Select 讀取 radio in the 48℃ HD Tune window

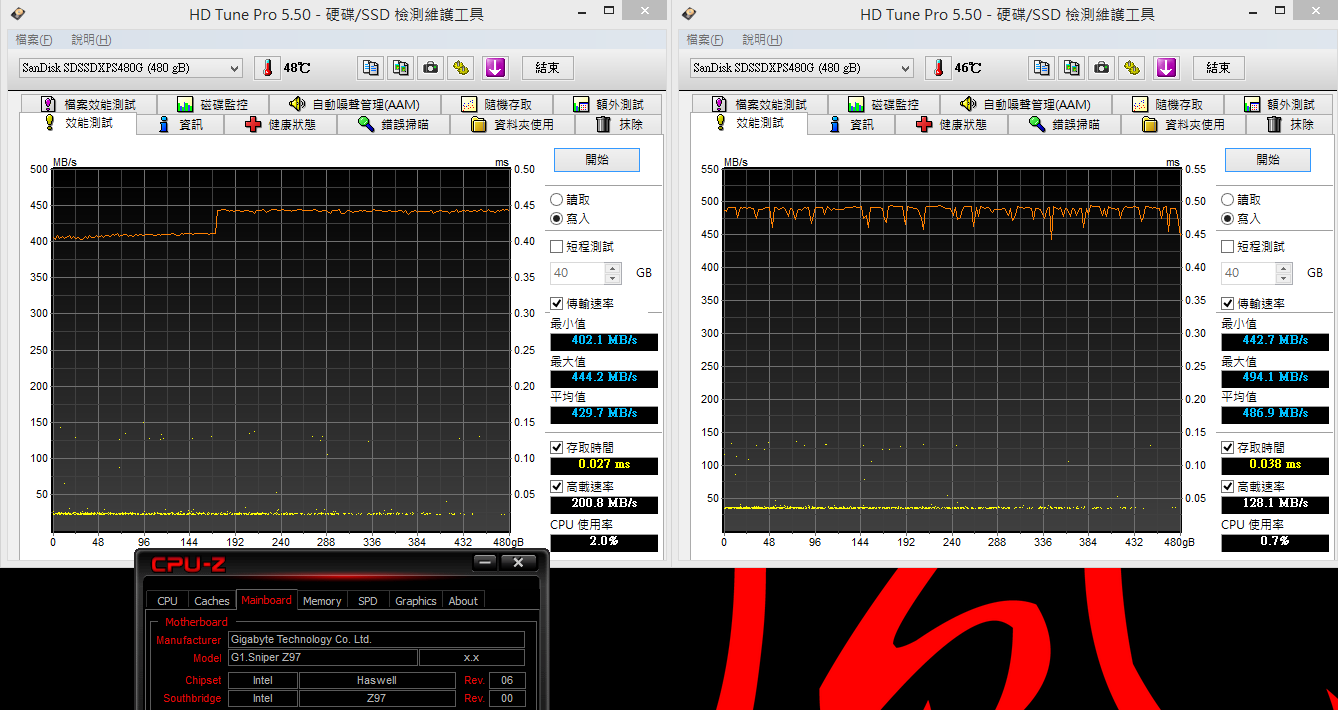pos(556,200)
